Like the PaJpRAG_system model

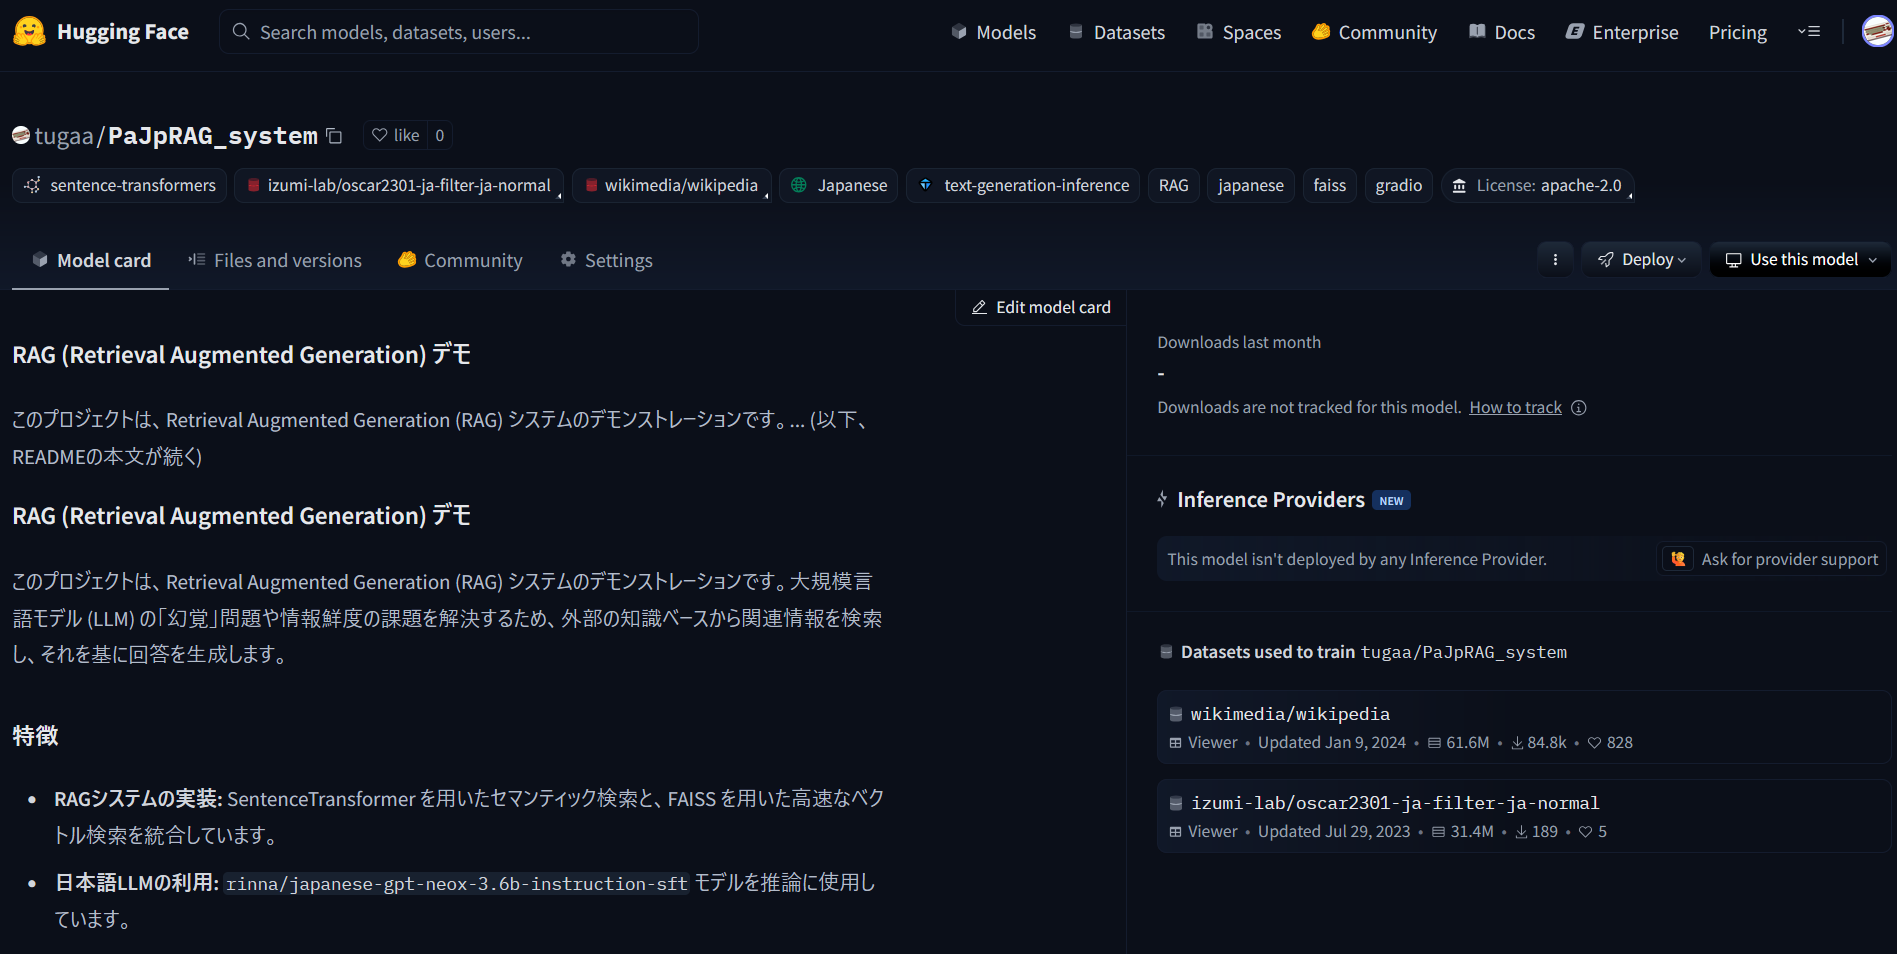pos(396,135)
